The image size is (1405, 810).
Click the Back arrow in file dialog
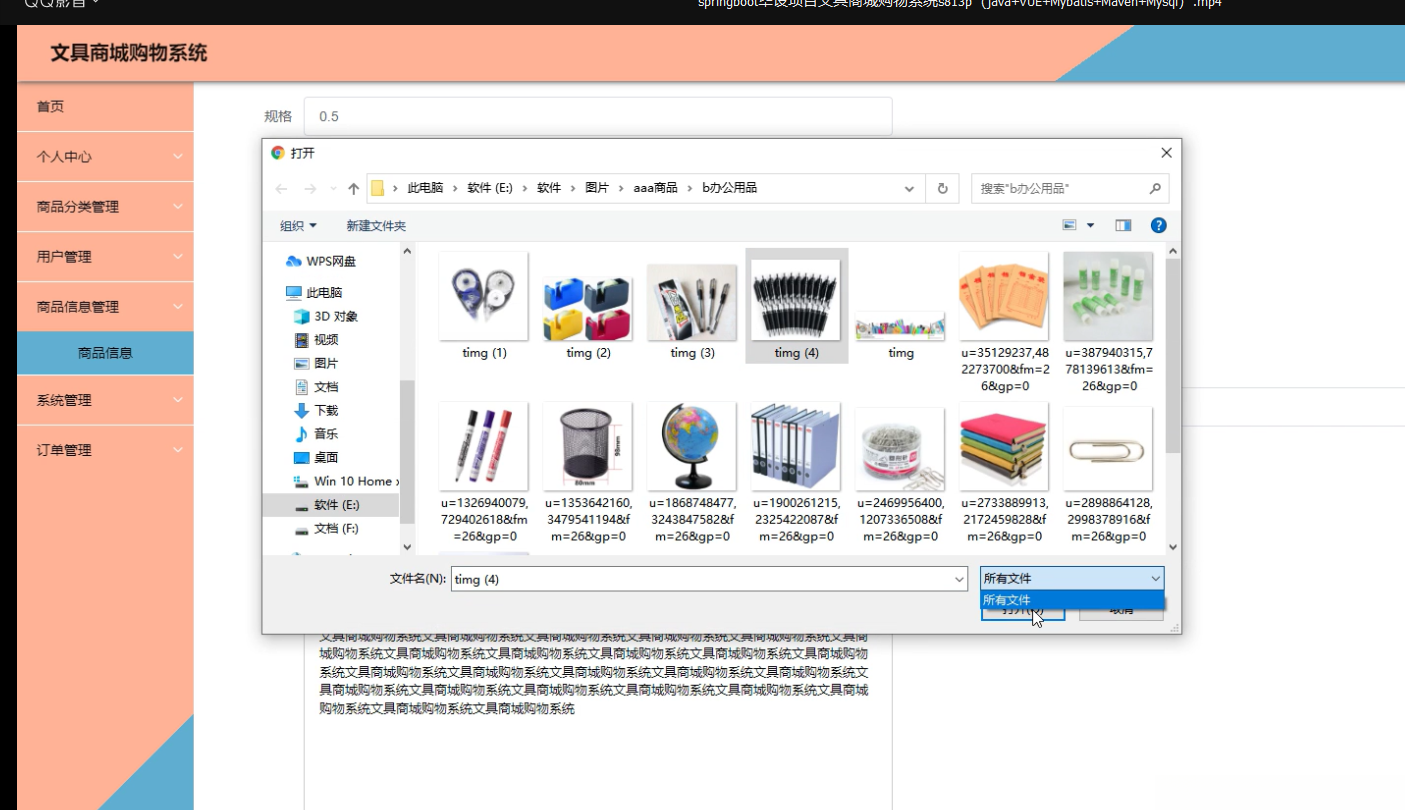282,188
